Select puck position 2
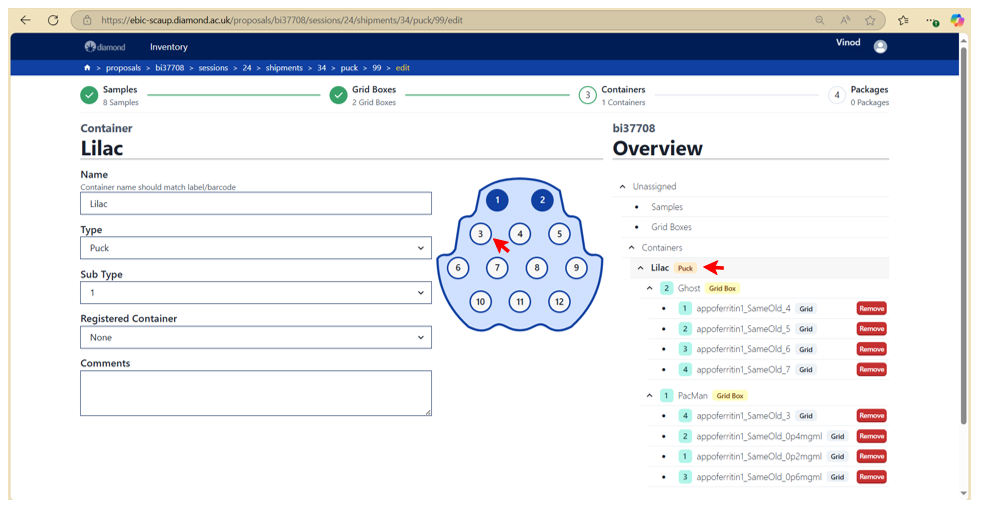 point(542,200)
